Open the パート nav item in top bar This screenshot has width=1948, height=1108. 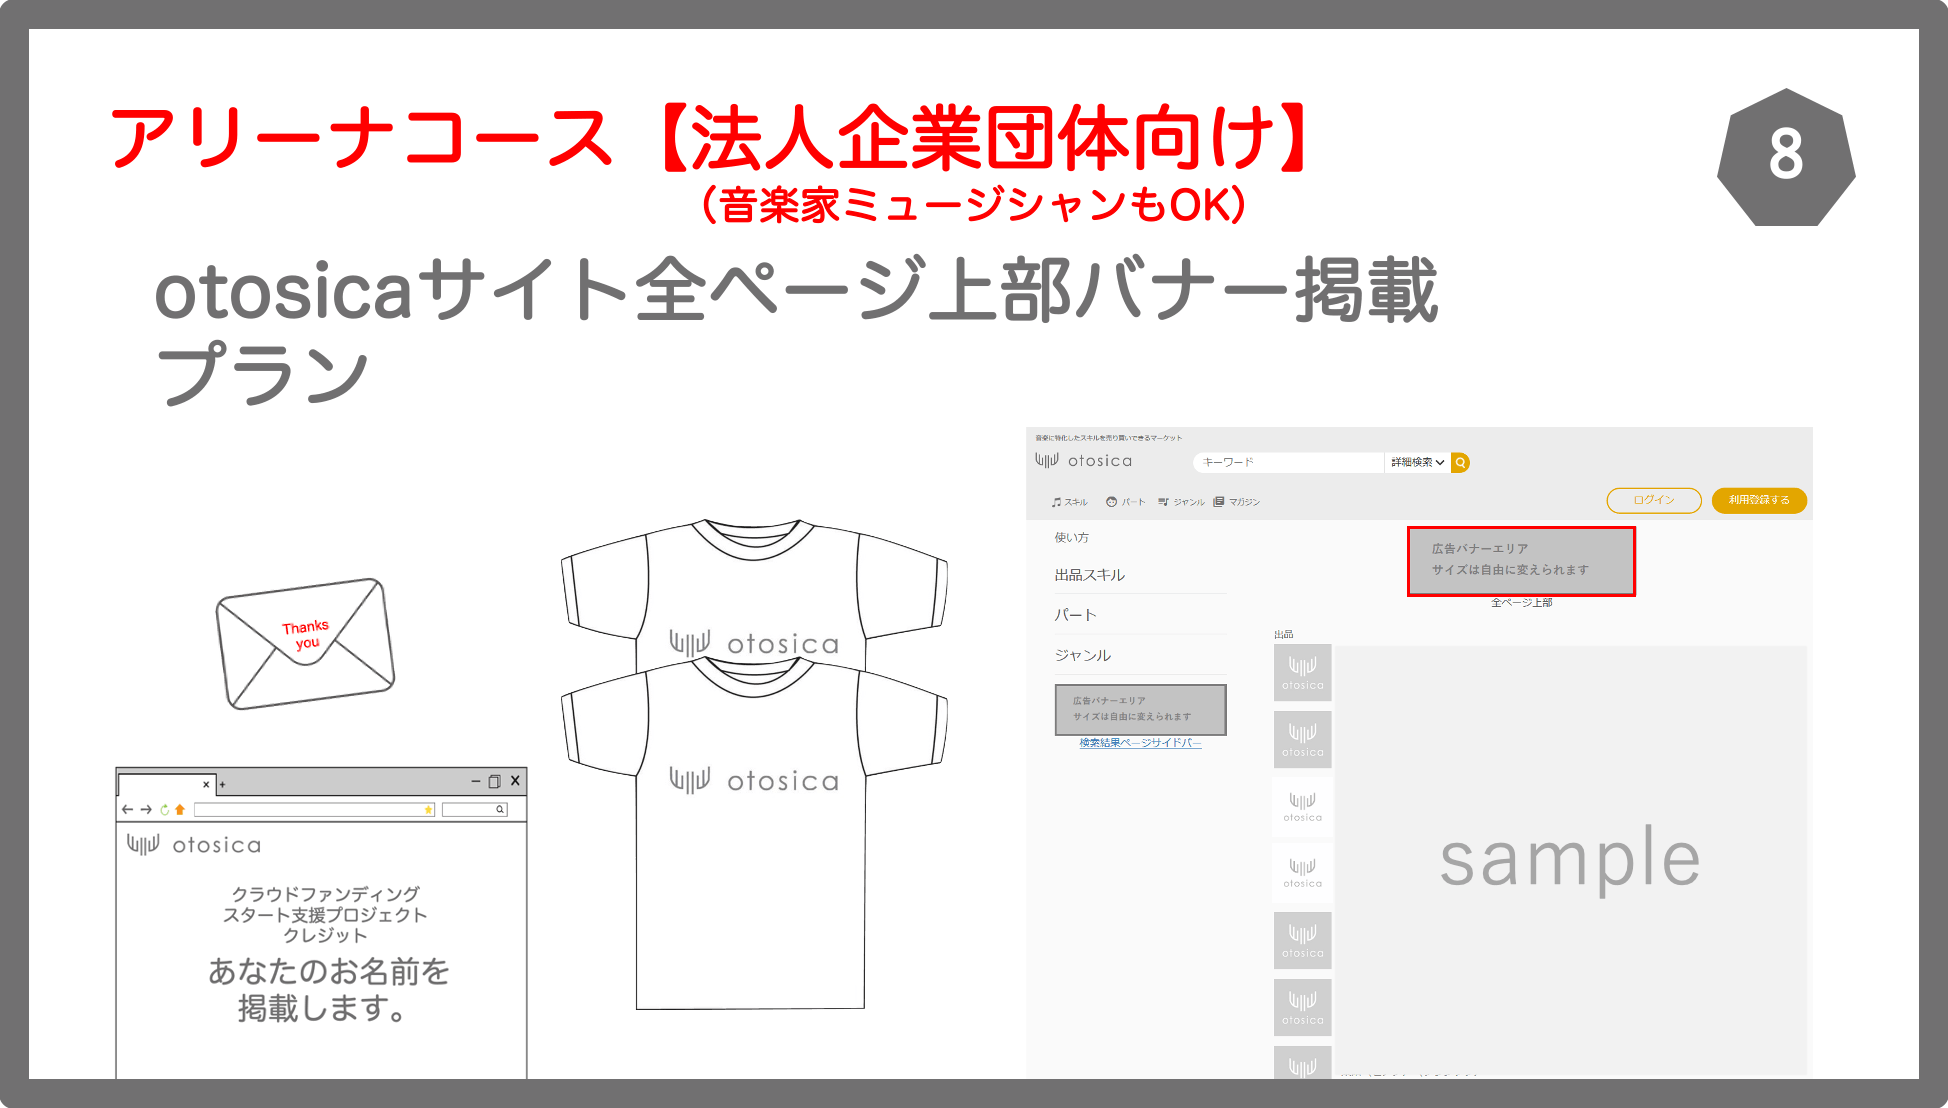click(x=1126, y=502)
